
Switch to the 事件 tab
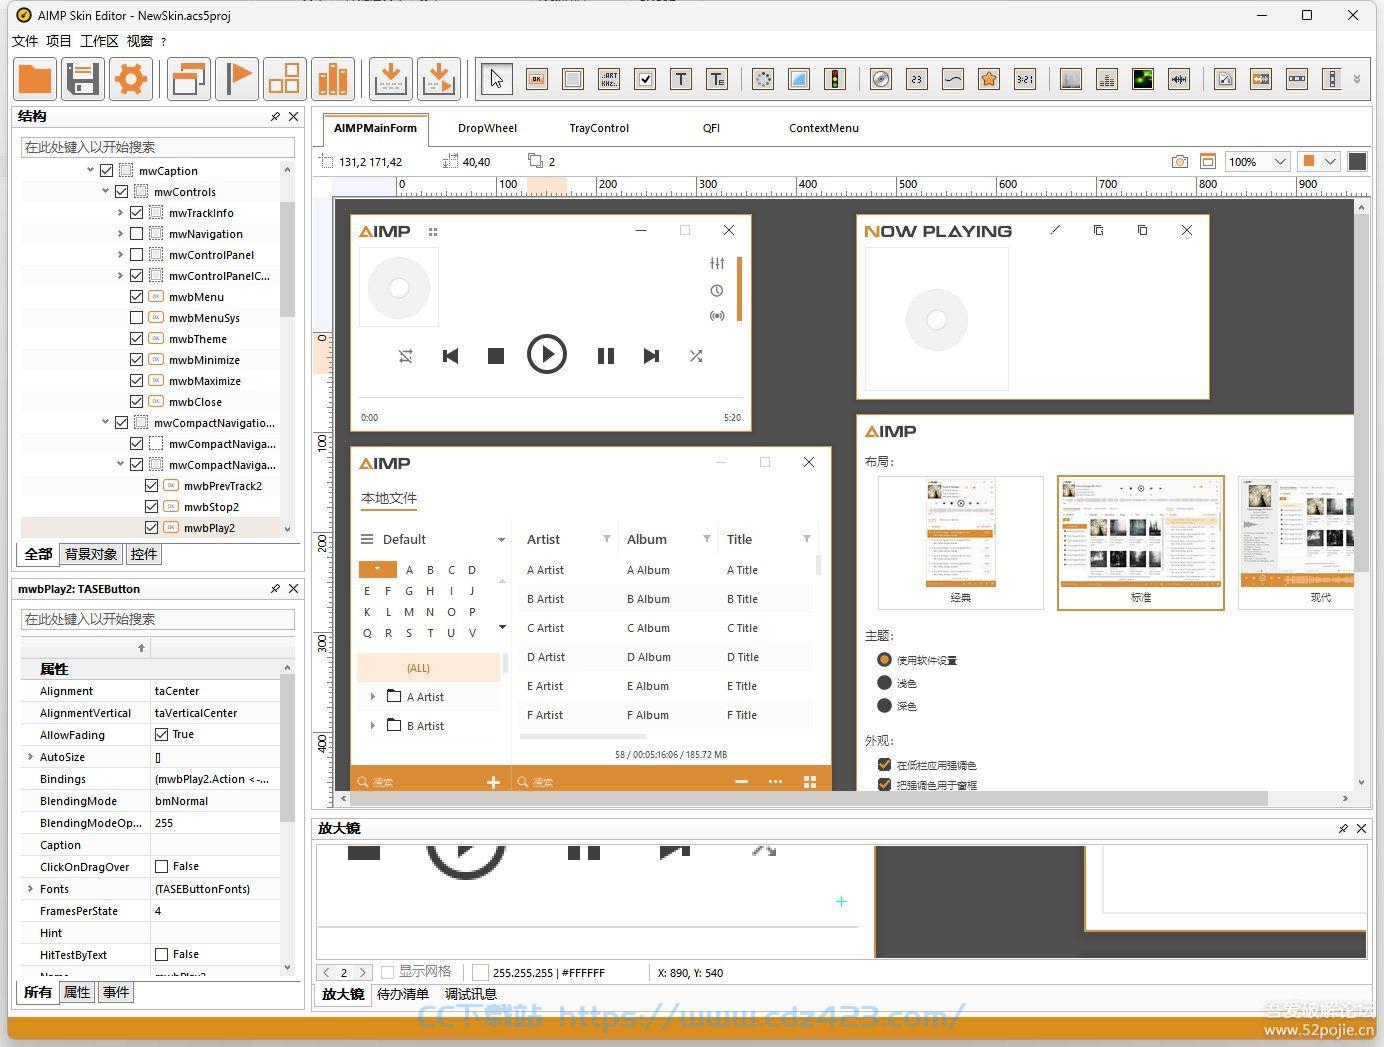116,992
